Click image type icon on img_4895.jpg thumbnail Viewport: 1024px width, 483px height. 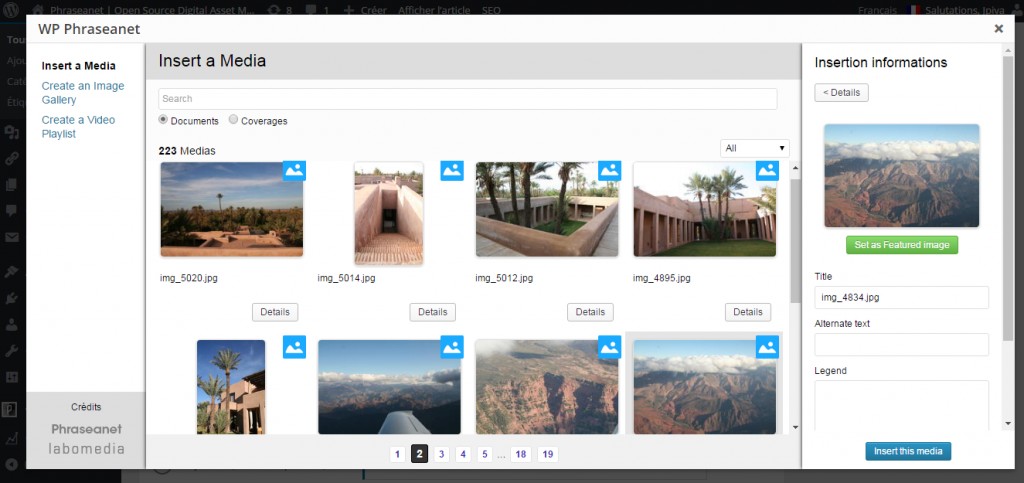(767, 170)
